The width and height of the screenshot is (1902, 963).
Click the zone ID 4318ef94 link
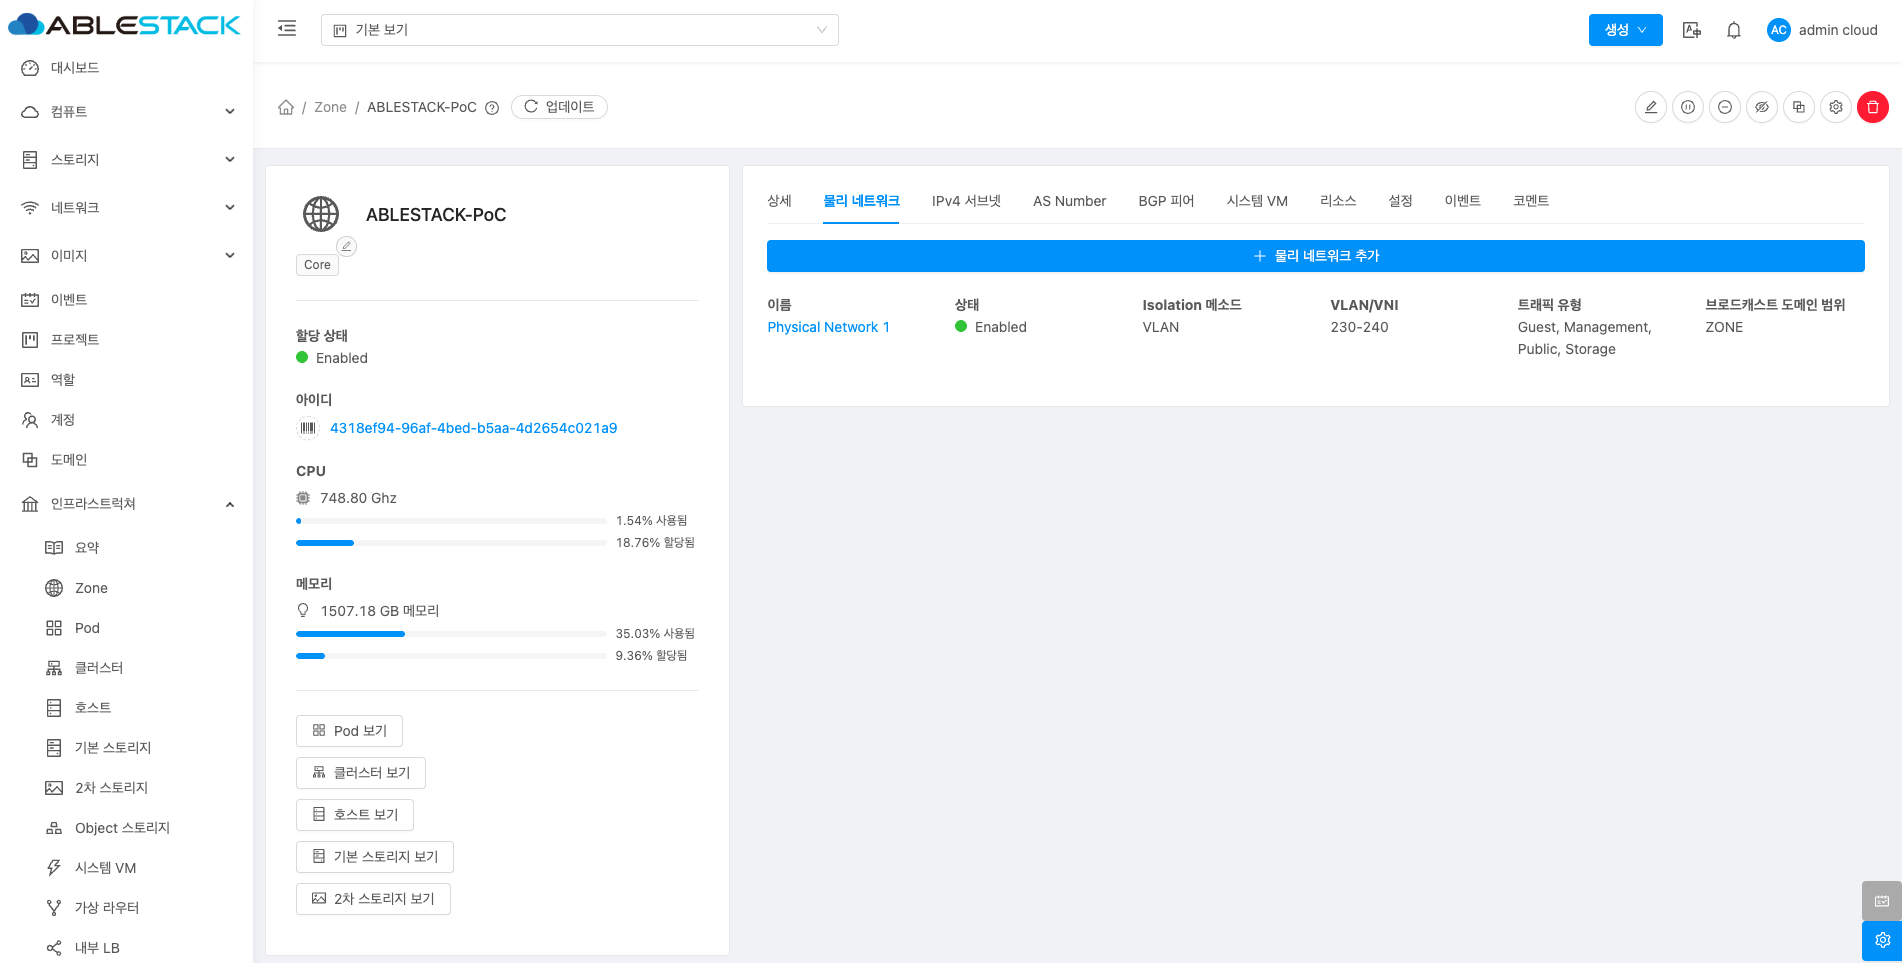pyautogui.click(x=473, y=428)
